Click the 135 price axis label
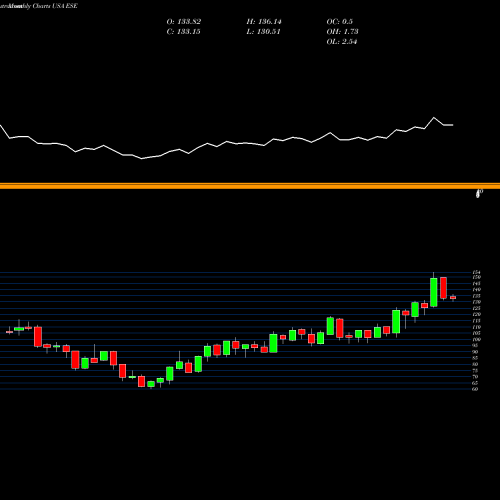 click(x=476, y=296)
